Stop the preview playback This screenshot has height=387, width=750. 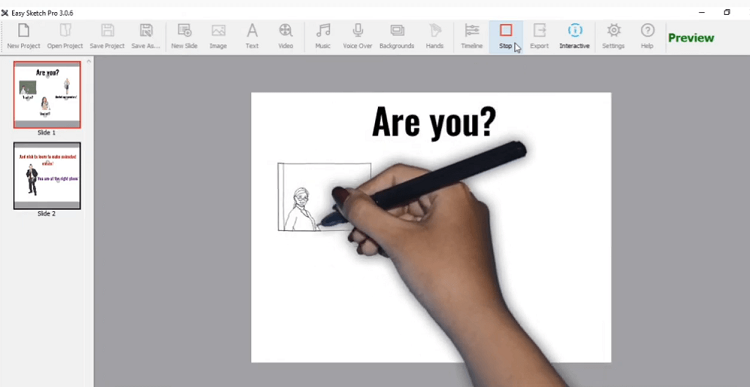[506, 36]
